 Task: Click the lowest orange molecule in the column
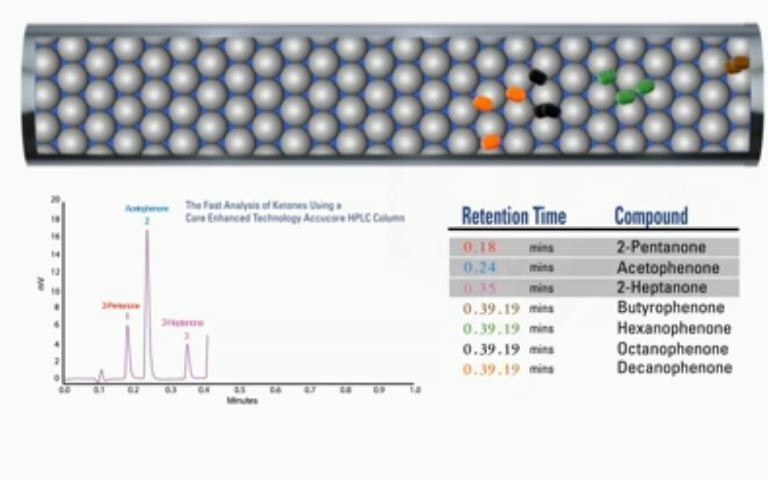[490, 142]
